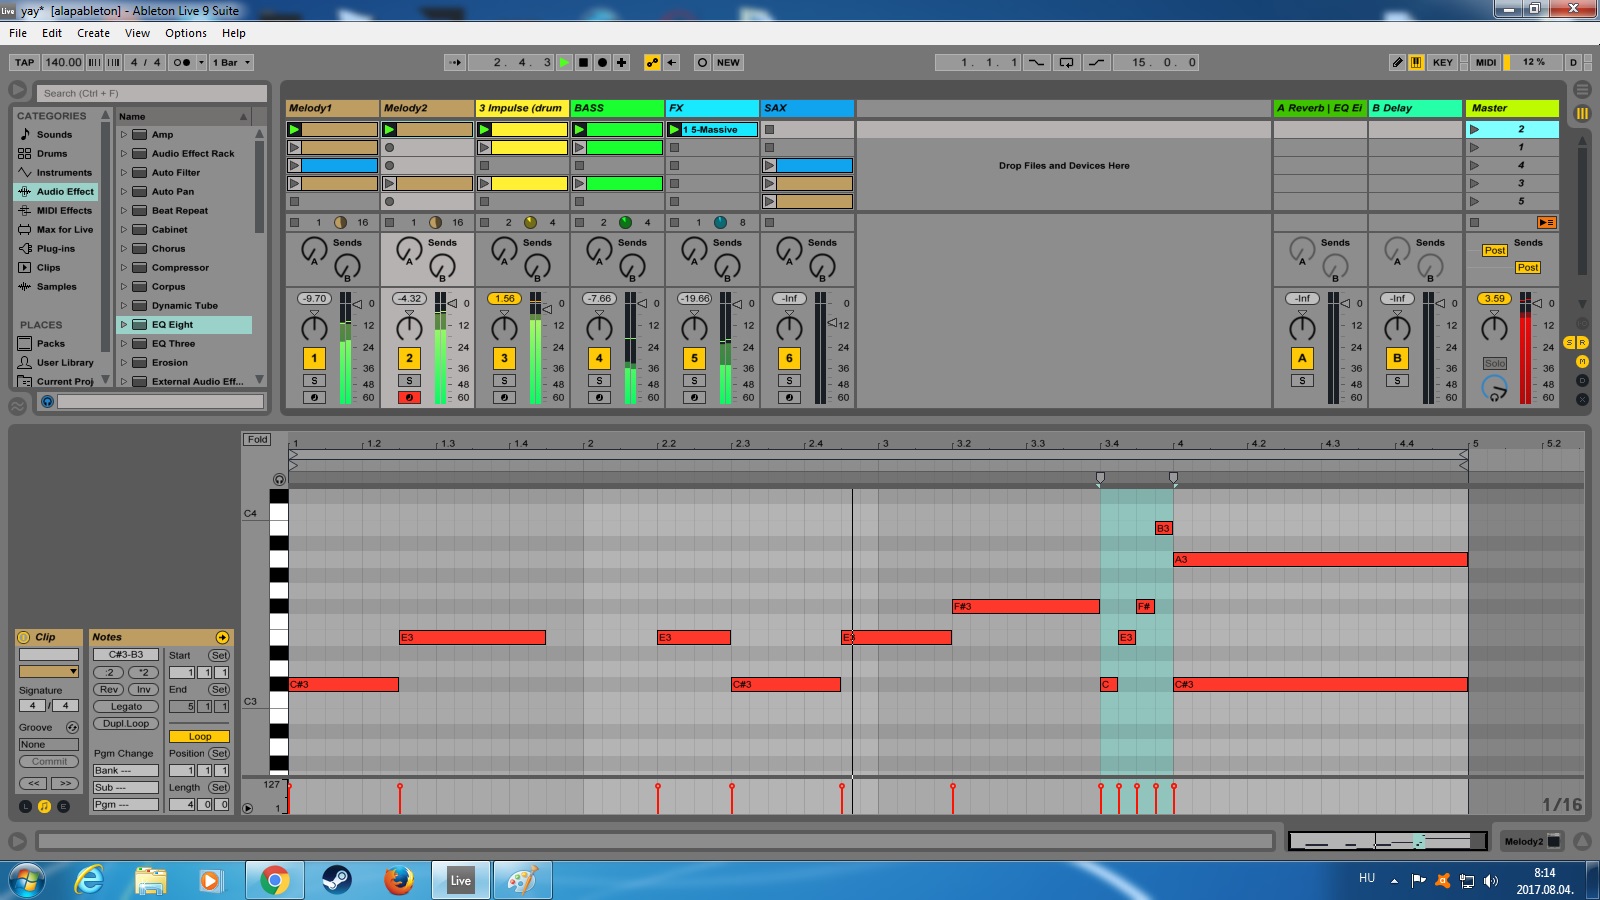Click the Legato button in Notes box
1600x900 pixels.
(126, 706)
